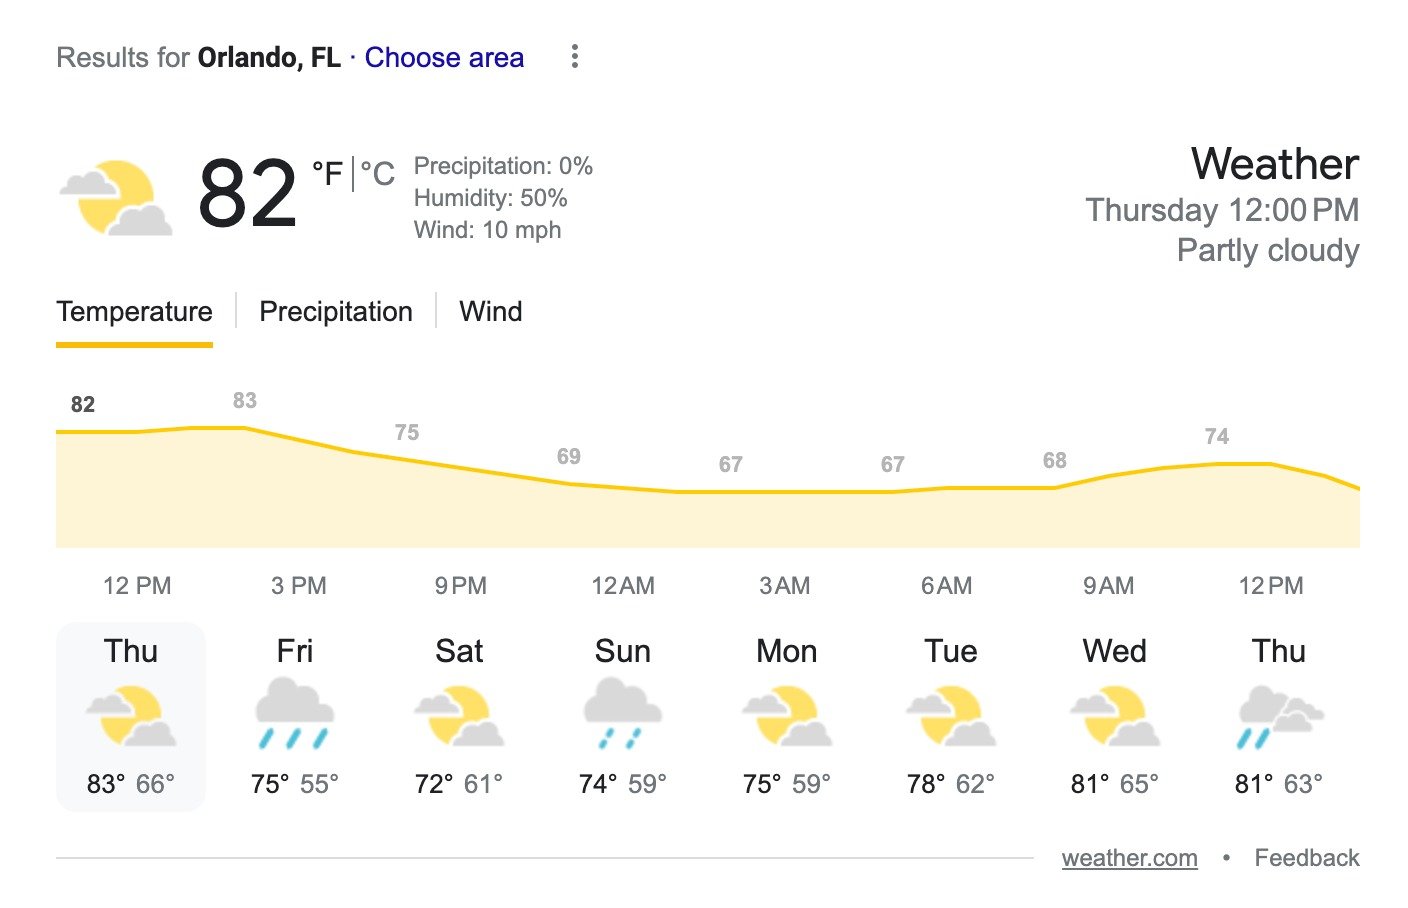Select the rain icon under Friday's forecast
Image resolution: width=1408 pixels, height=908 pixels.
click(295, 712)
